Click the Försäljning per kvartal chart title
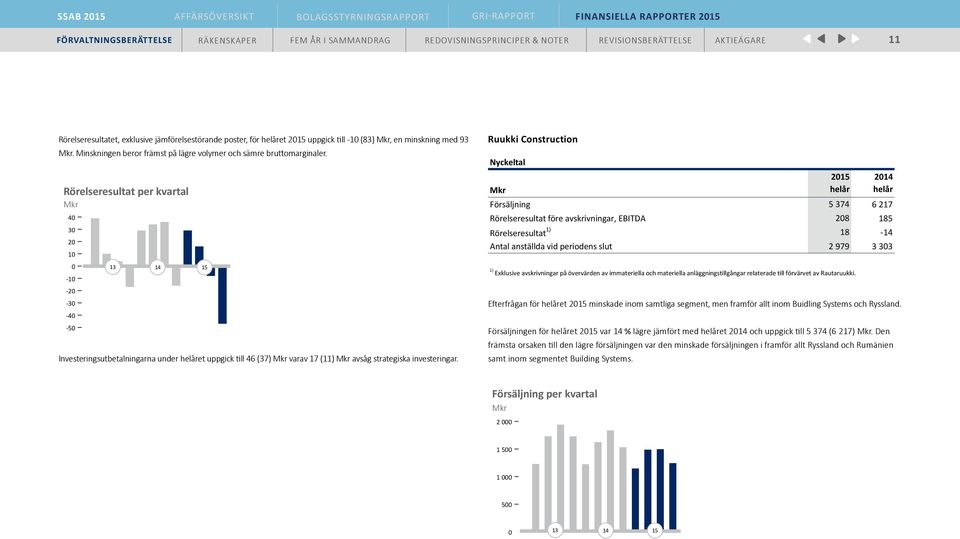960x539 pixels. [x=544, y=394]
